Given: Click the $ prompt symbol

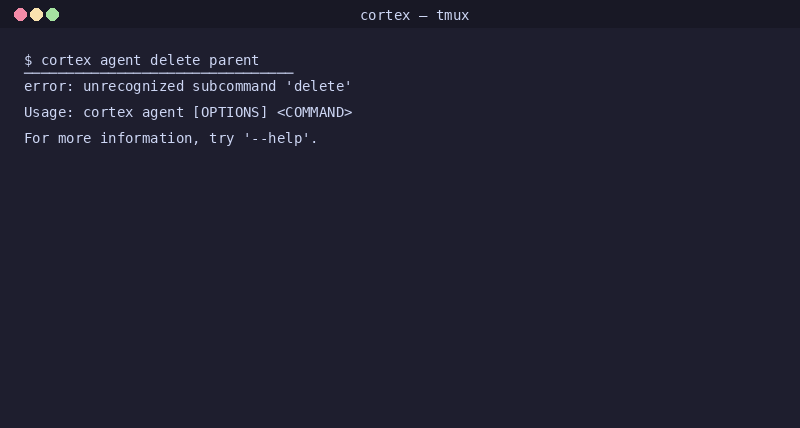Looking at the screenshot, I should coord(28,60).
